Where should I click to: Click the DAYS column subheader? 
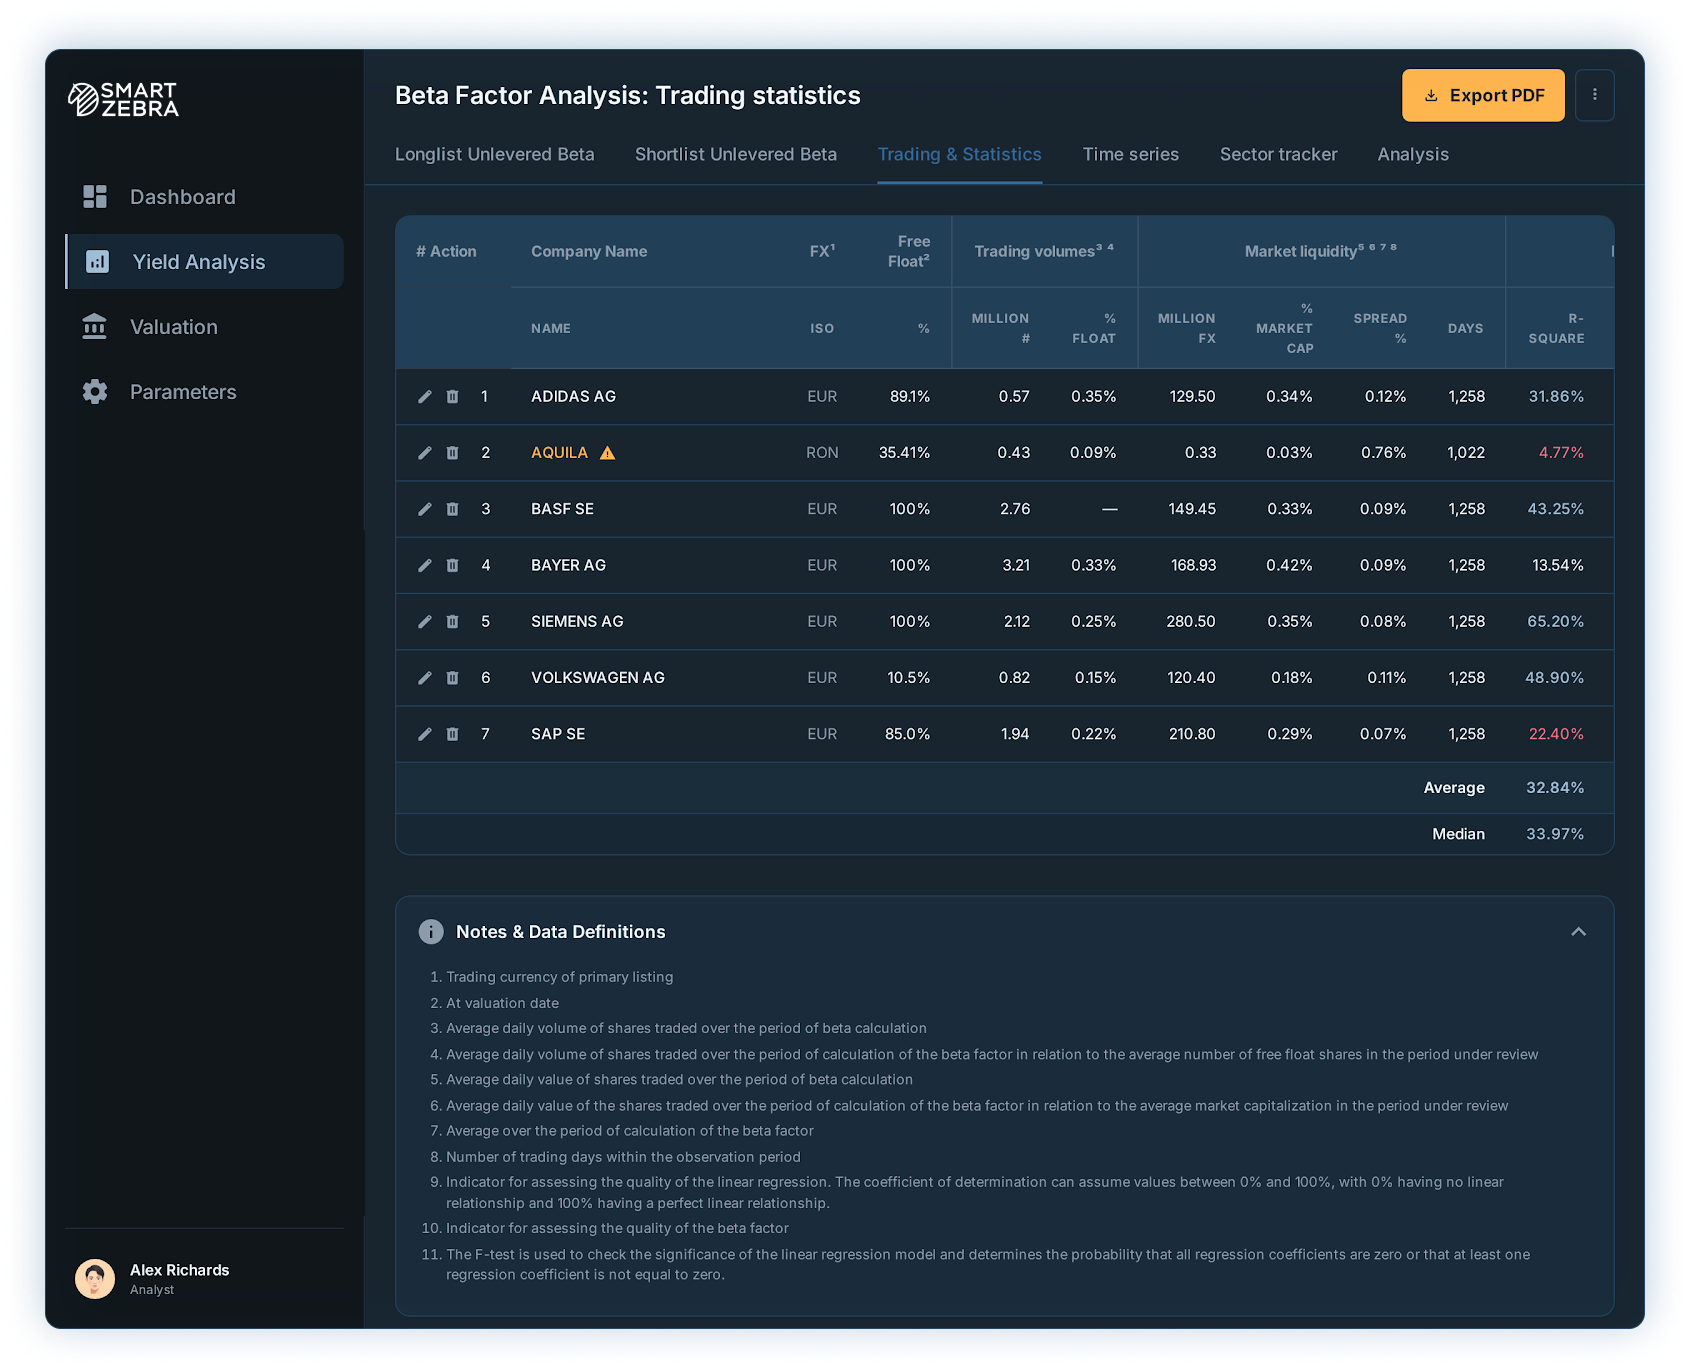(x=1466, y=328)
